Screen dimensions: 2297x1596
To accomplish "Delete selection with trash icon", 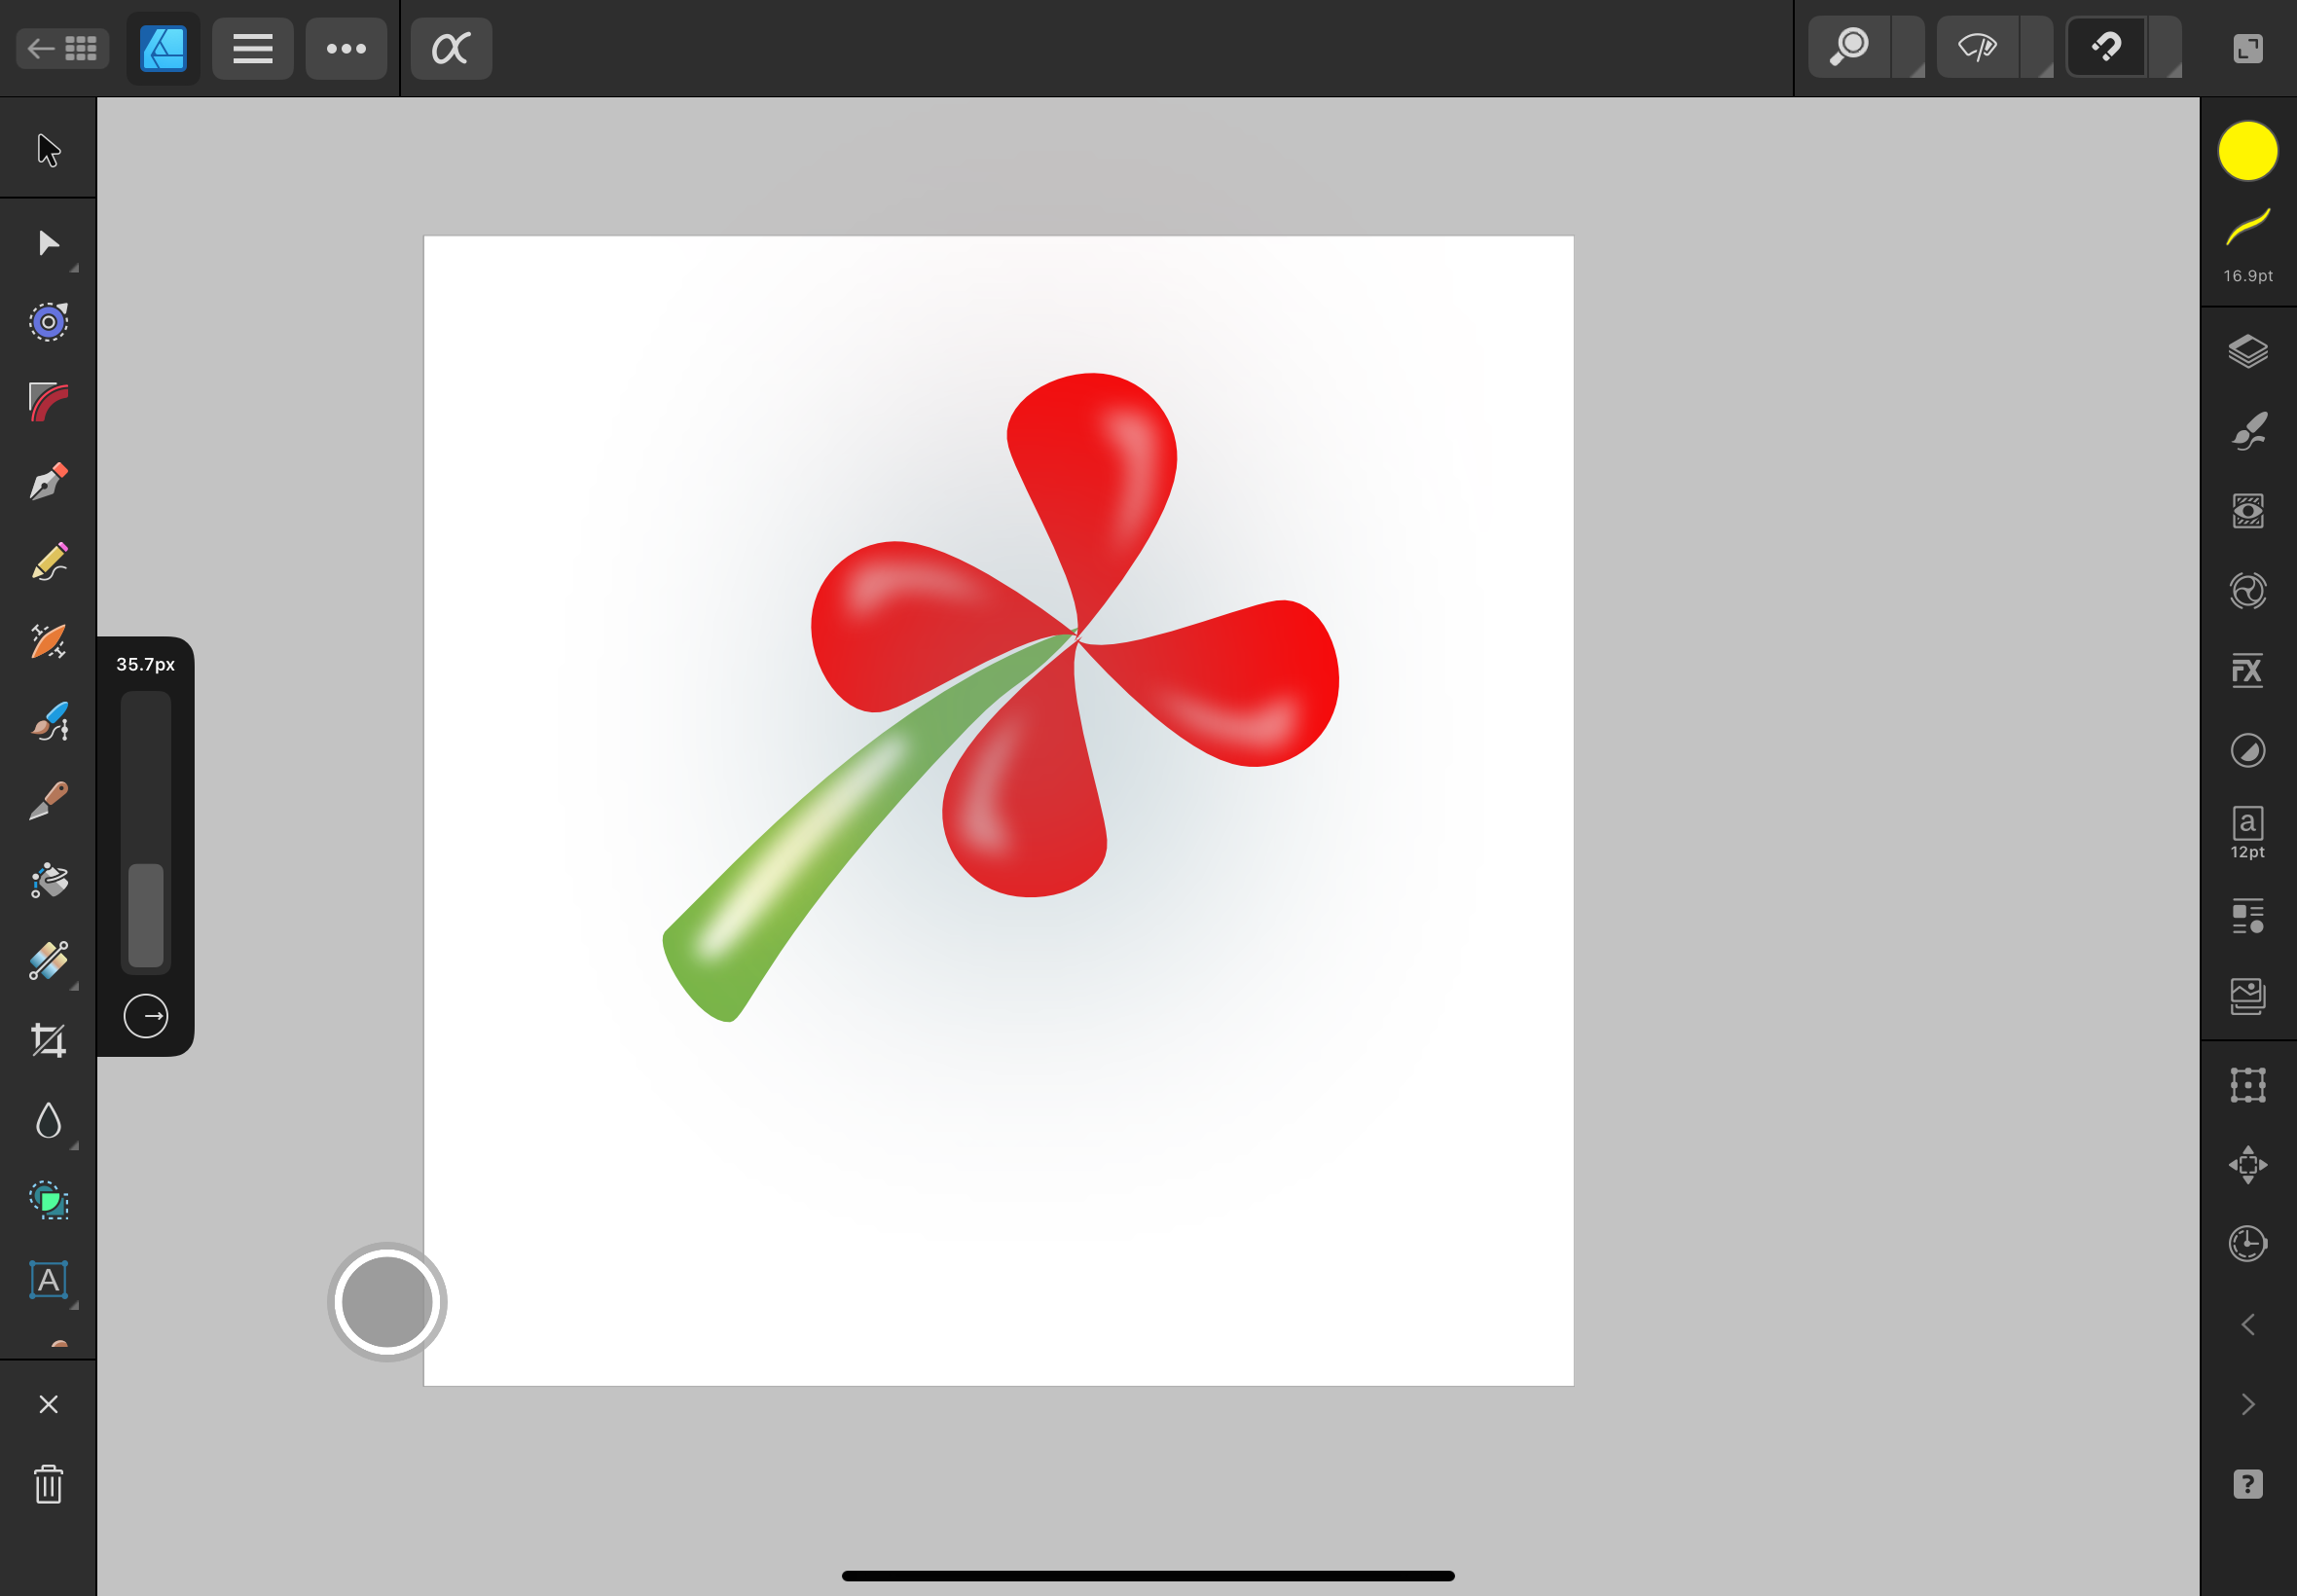I will 48,1484.
